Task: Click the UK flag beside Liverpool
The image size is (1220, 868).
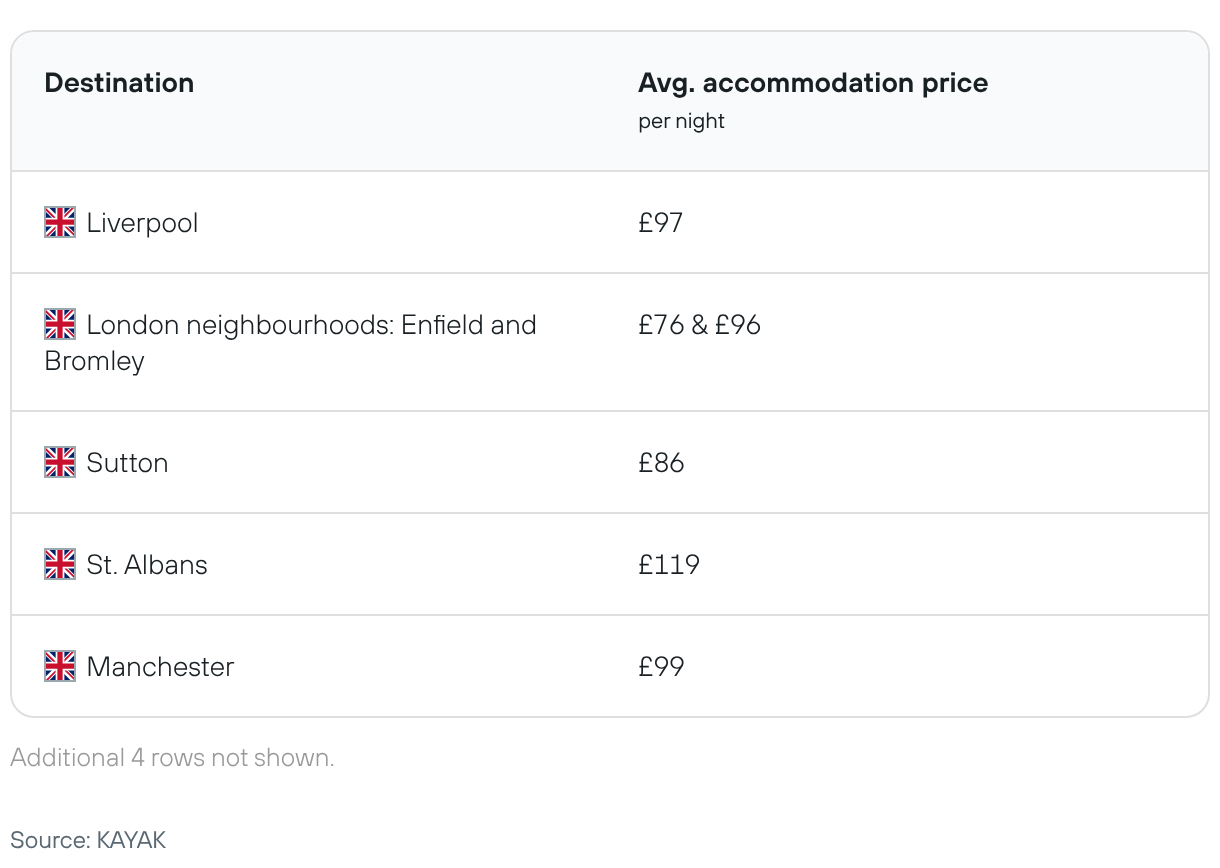Action: (x=60, y=222)
